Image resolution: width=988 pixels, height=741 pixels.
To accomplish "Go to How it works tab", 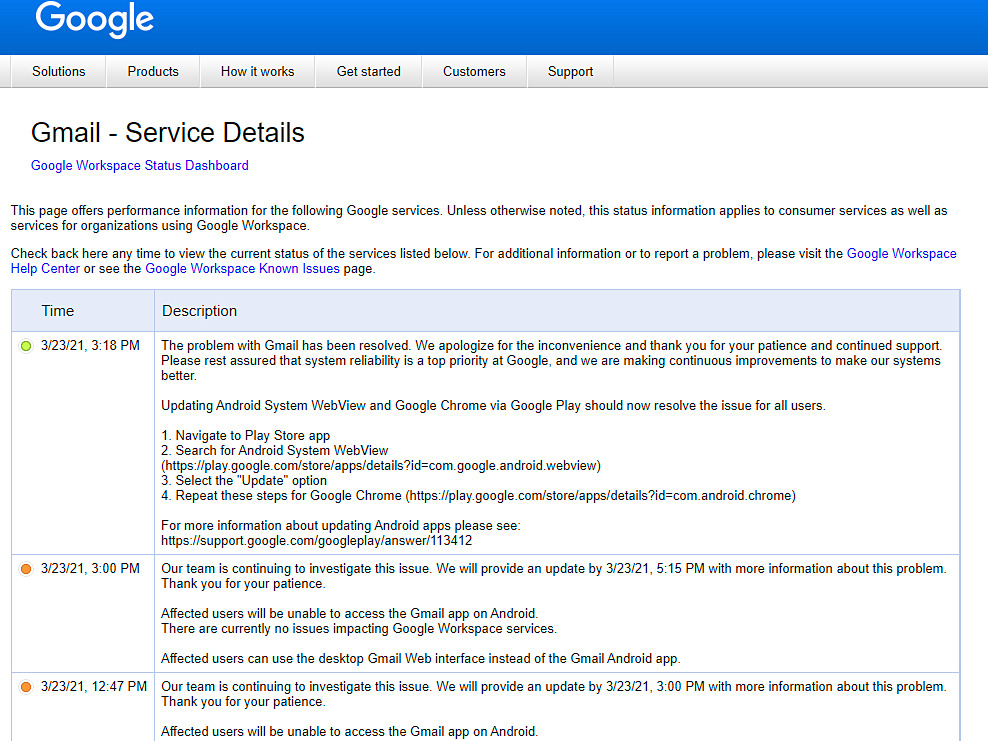I will pyautogui.click(x=258, y=71).
